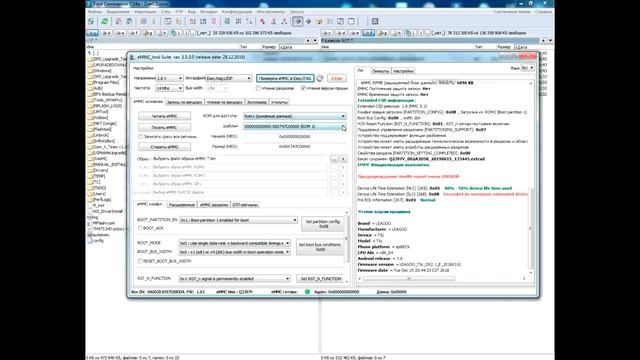Click the Erase eMMC button

pos(164,147)
